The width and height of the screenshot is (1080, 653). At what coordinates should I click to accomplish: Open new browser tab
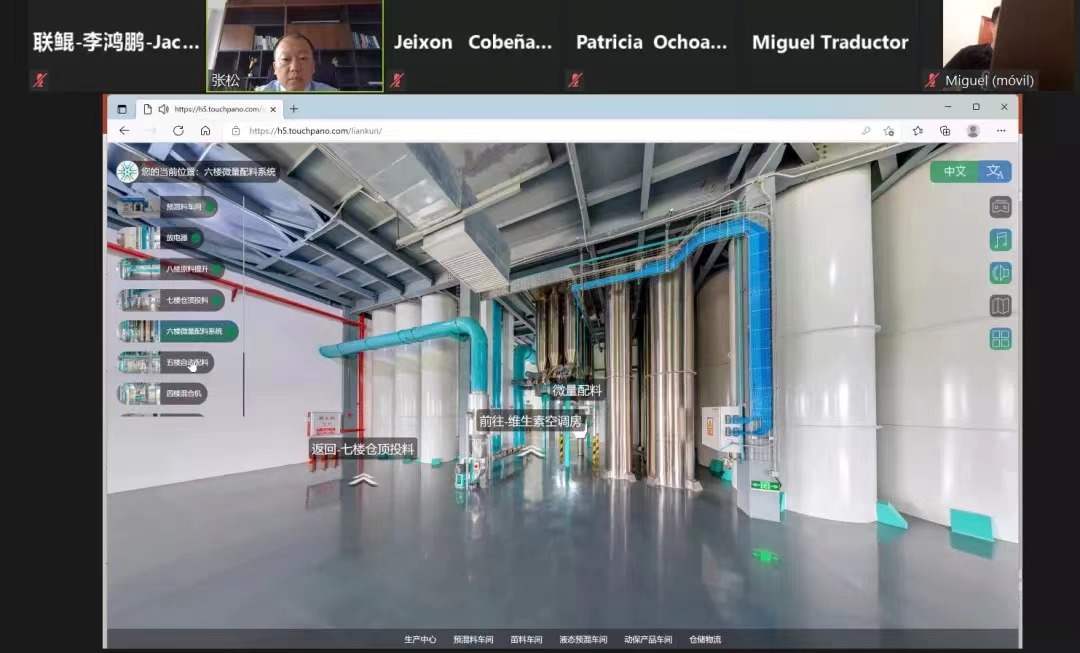293,109
